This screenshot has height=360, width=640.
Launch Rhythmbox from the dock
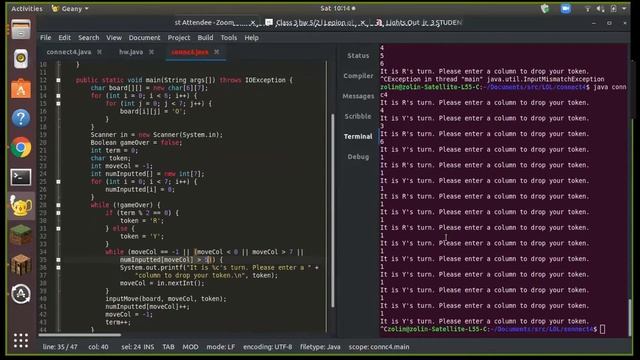coord(21,59)
